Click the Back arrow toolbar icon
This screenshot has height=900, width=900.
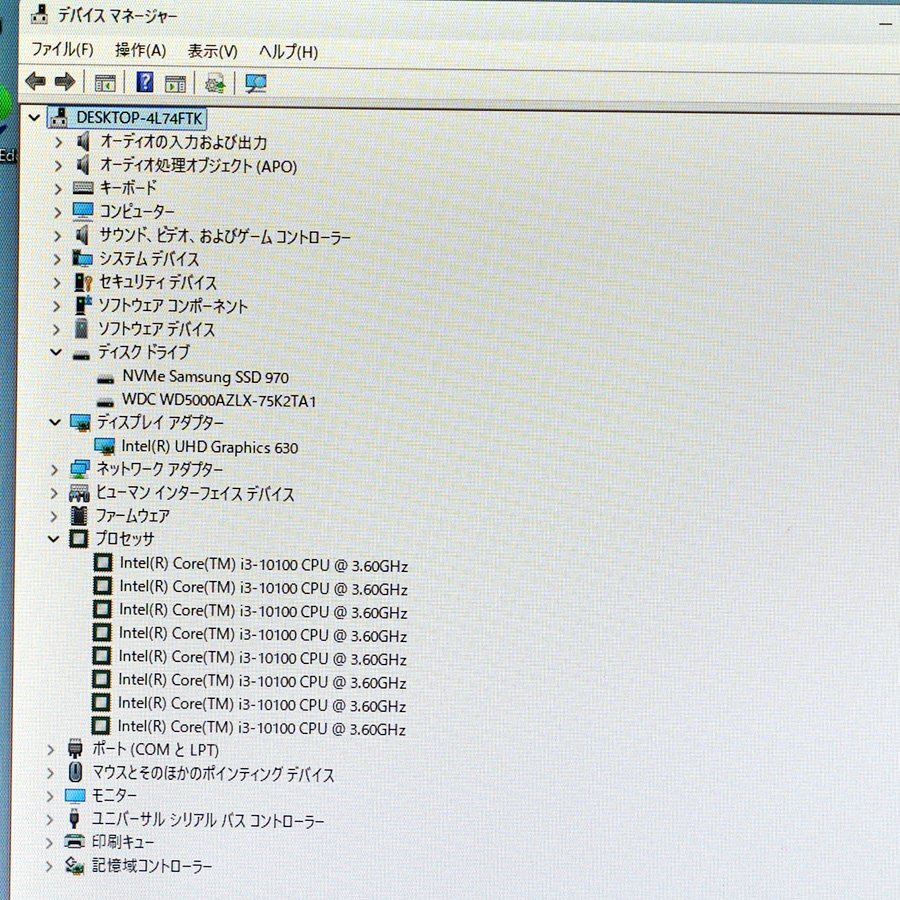pyautogui.click(x=36, y=82)
